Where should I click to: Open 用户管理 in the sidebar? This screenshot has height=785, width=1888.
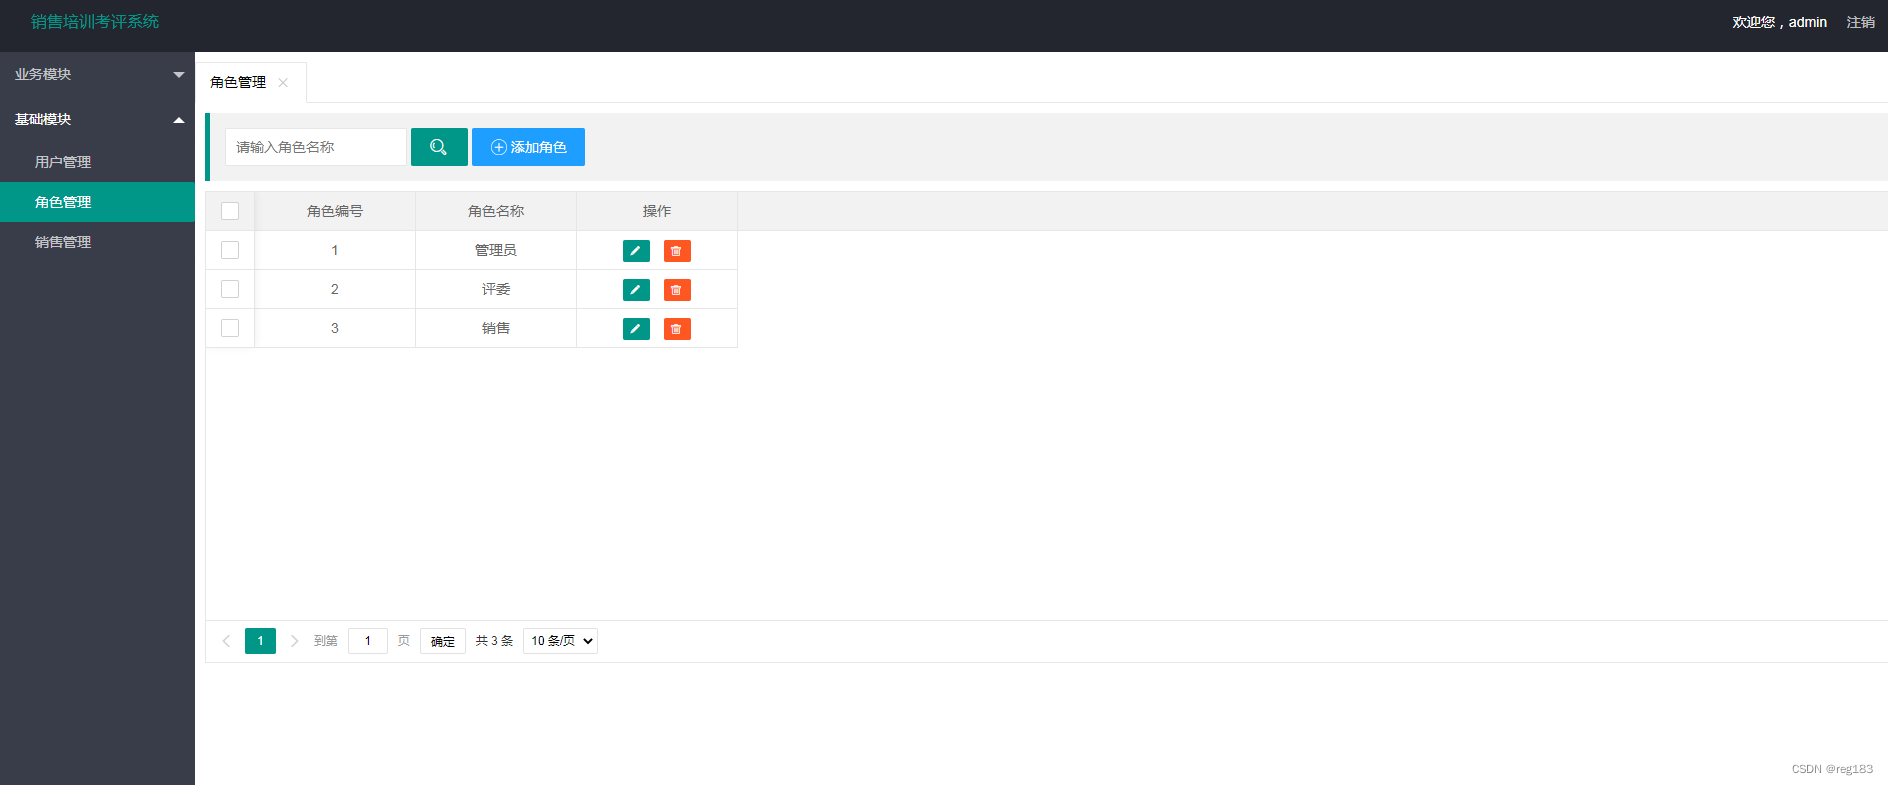click(x=97, y=162)
